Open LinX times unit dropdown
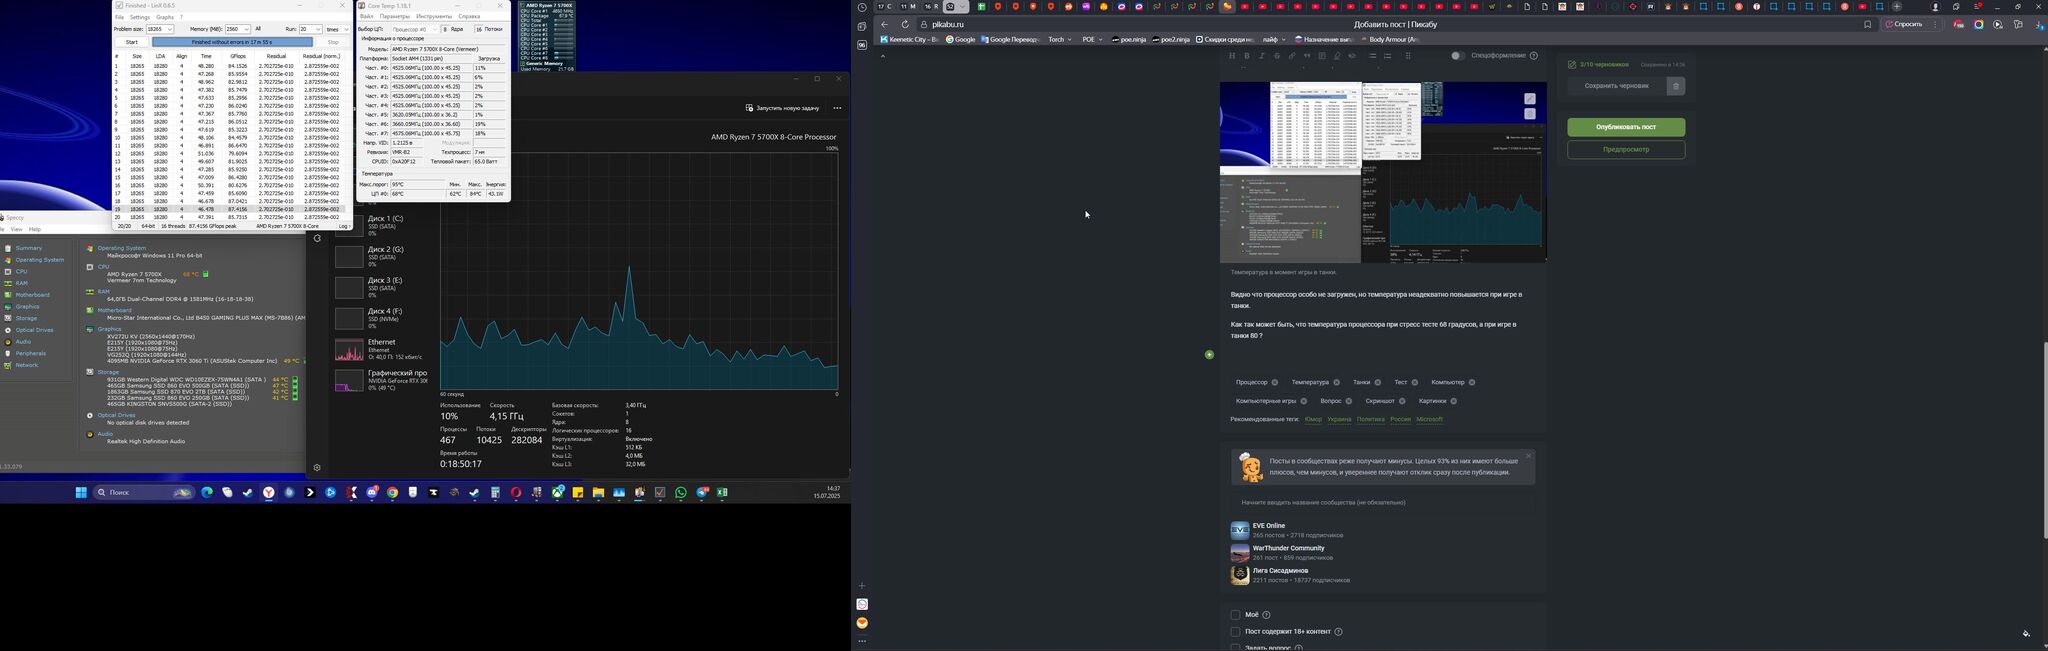This screenshot has height=651, width=2048. (x=338, y=29)
